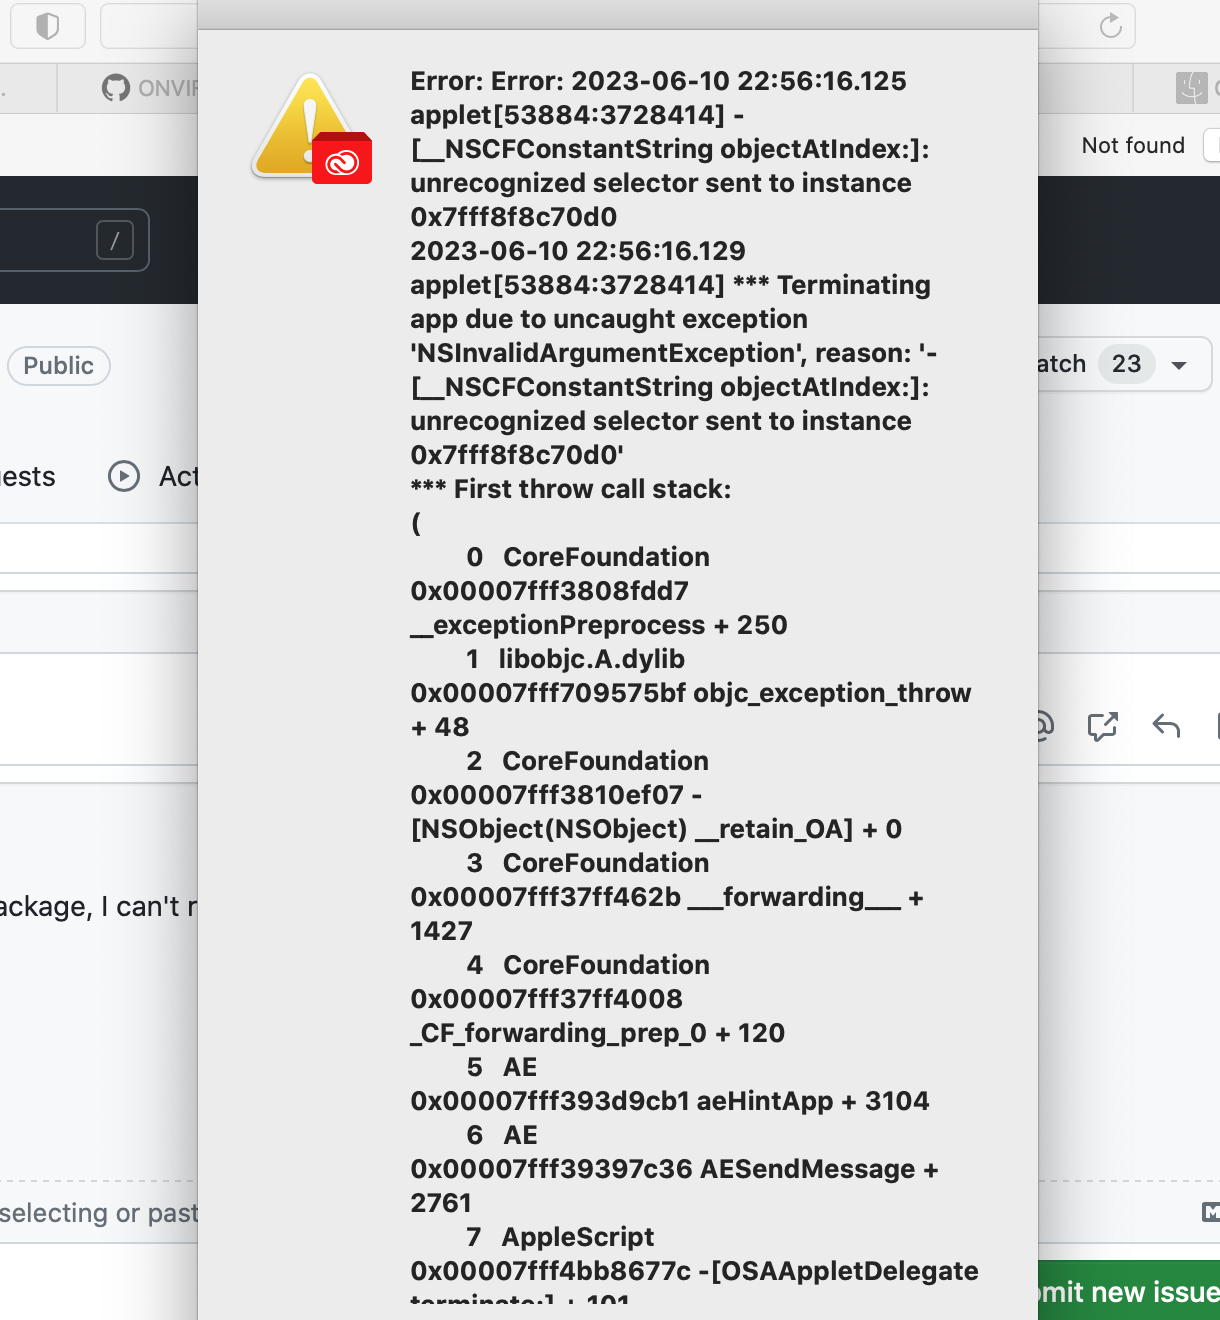This screenshot has height=1320, width=1220.
Task: Click the M icon at the bottom right edge
Action: pos(1210,1212)
